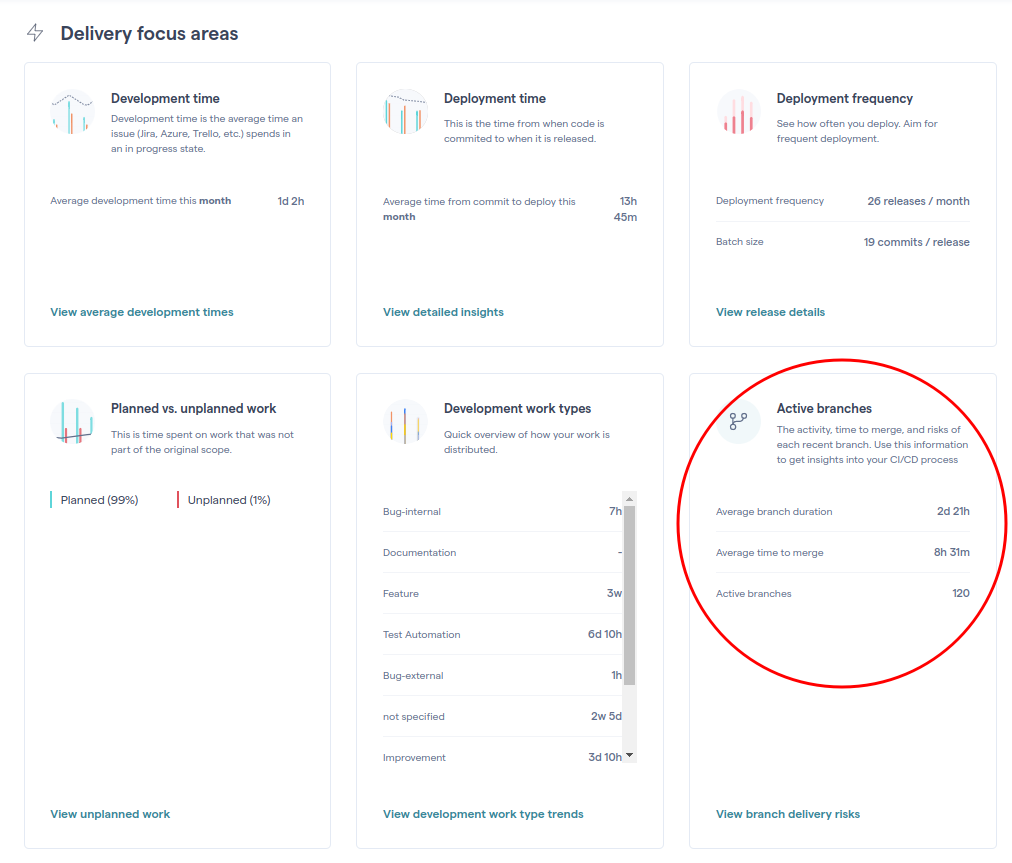Open View release details link
Image resolution: width=1012 pixels, height=863 pixels.
(770, 312)
